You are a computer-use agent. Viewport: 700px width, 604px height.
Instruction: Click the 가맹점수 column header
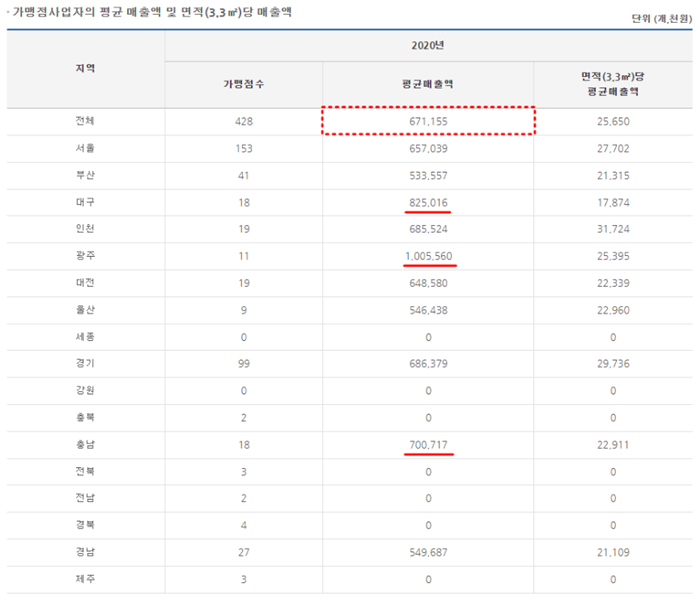point(244,84)
